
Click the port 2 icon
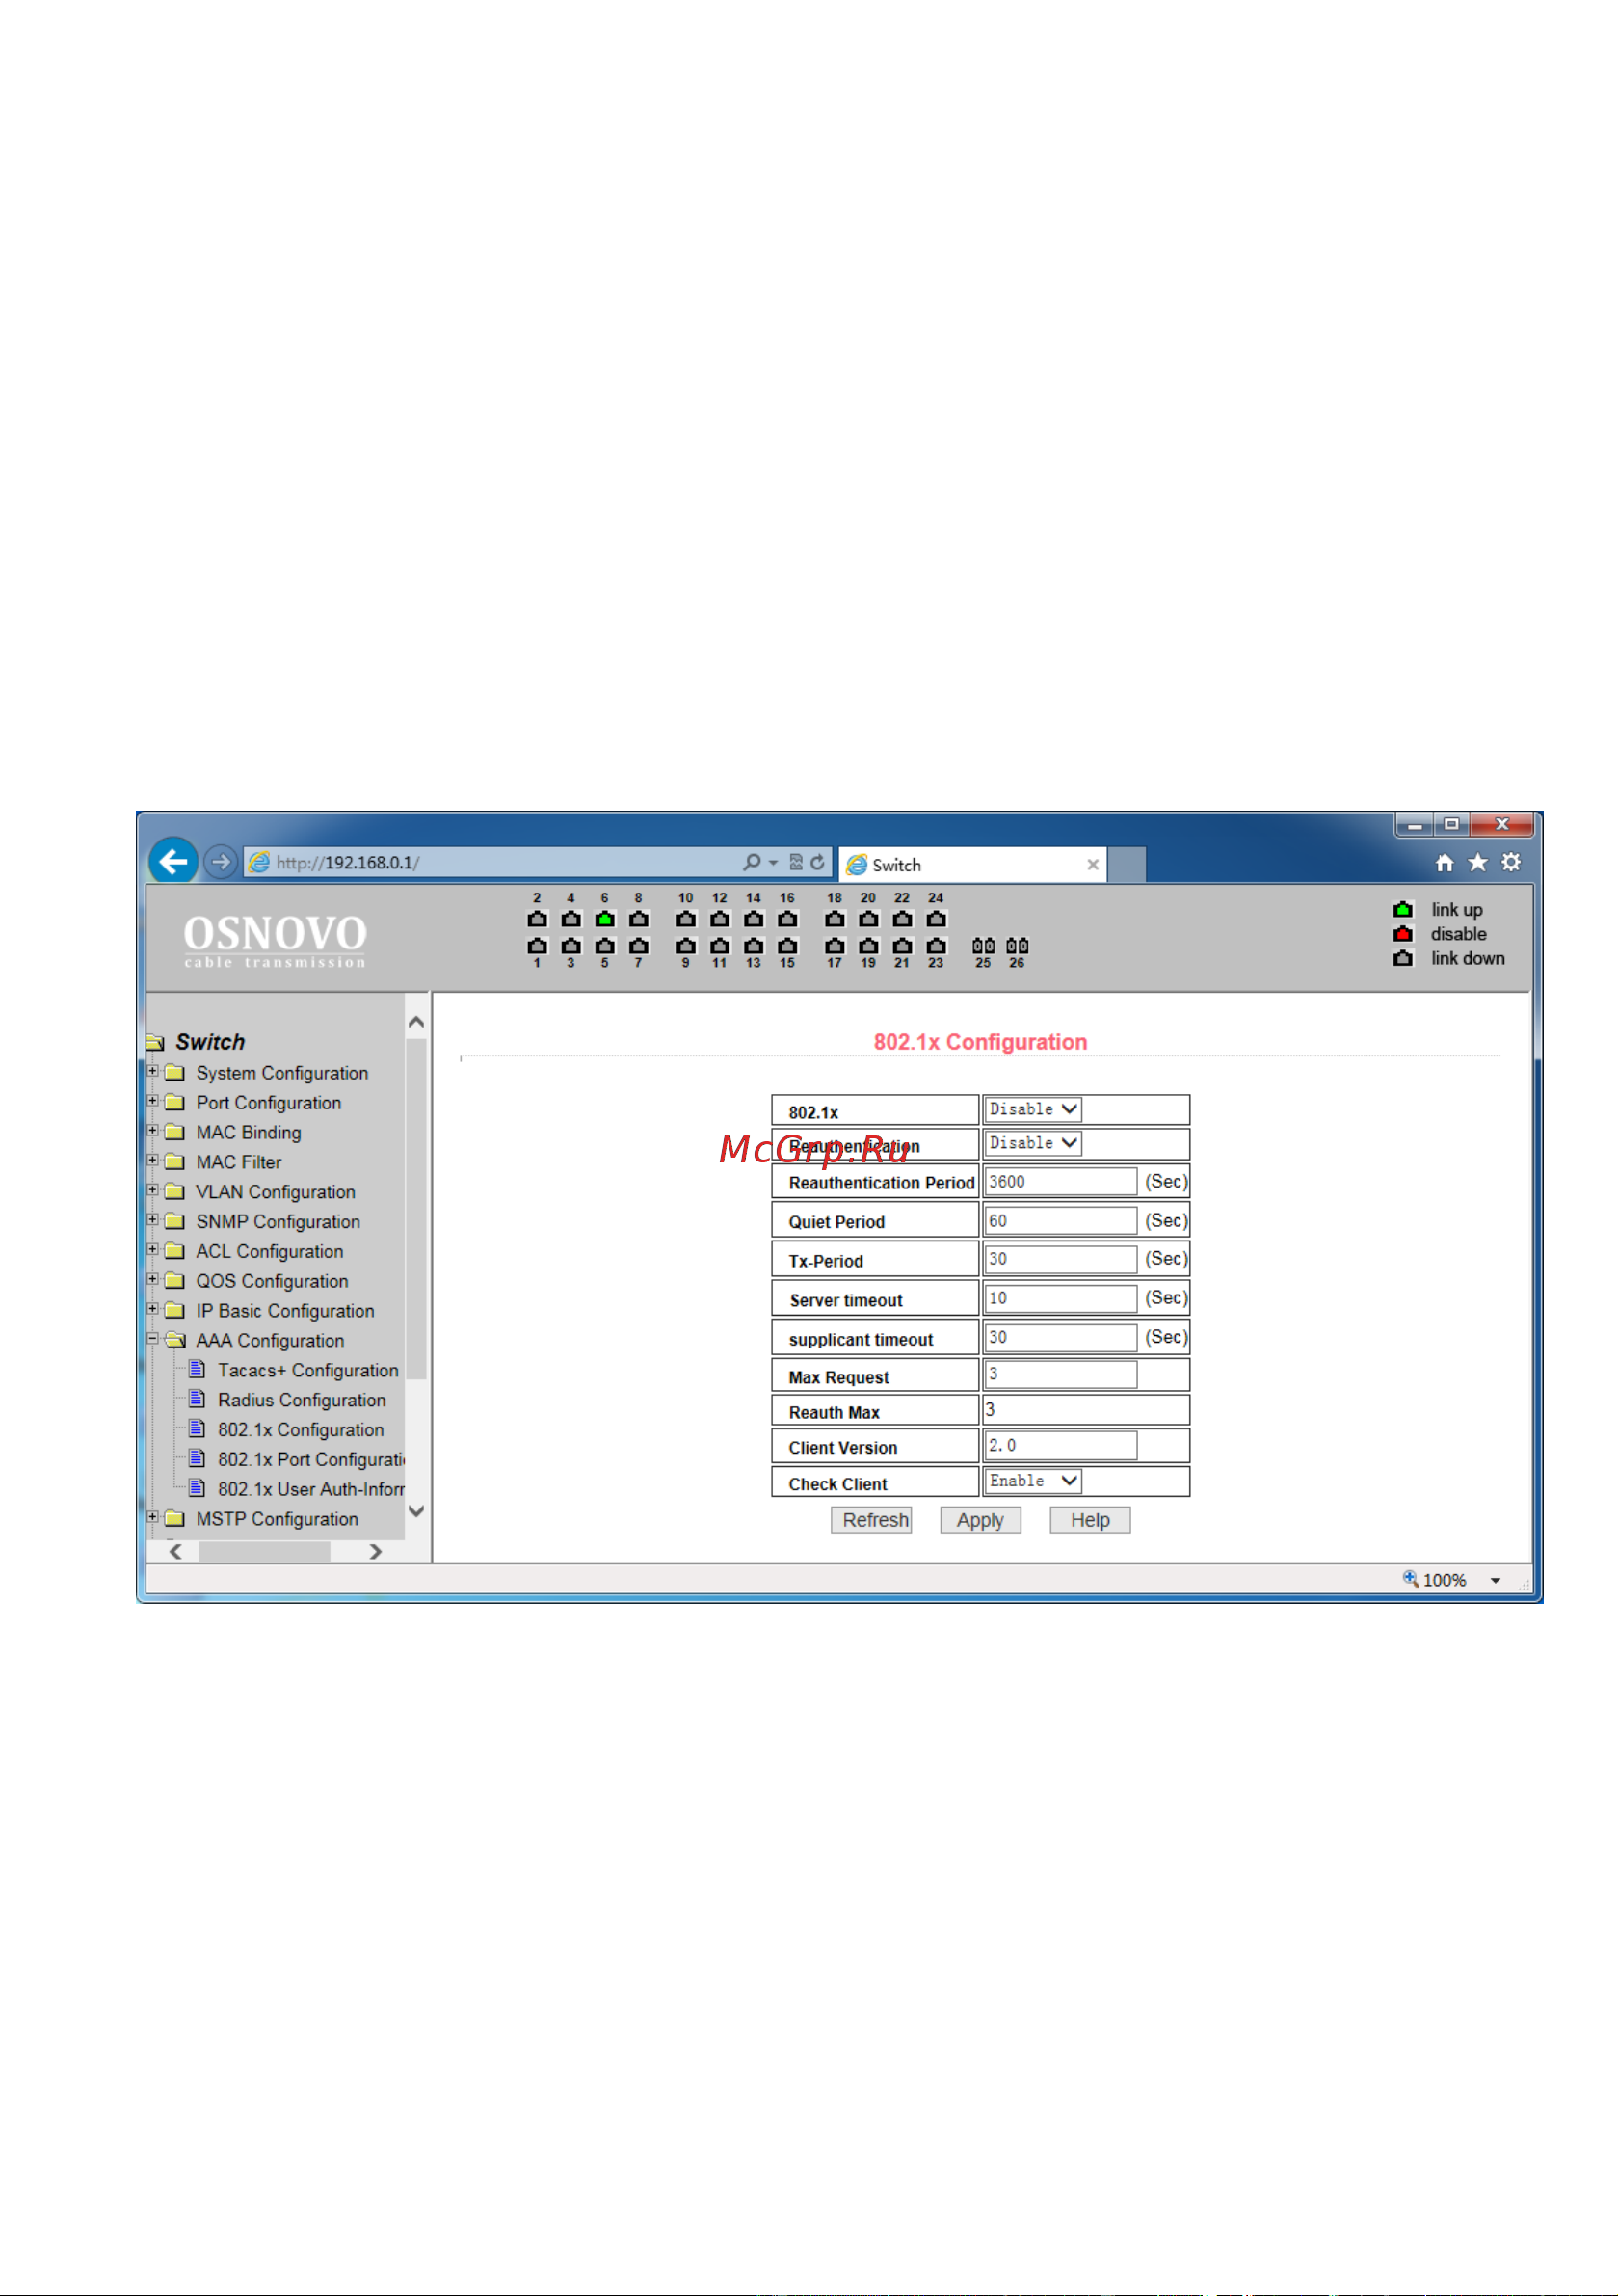[x=537, y=919]
